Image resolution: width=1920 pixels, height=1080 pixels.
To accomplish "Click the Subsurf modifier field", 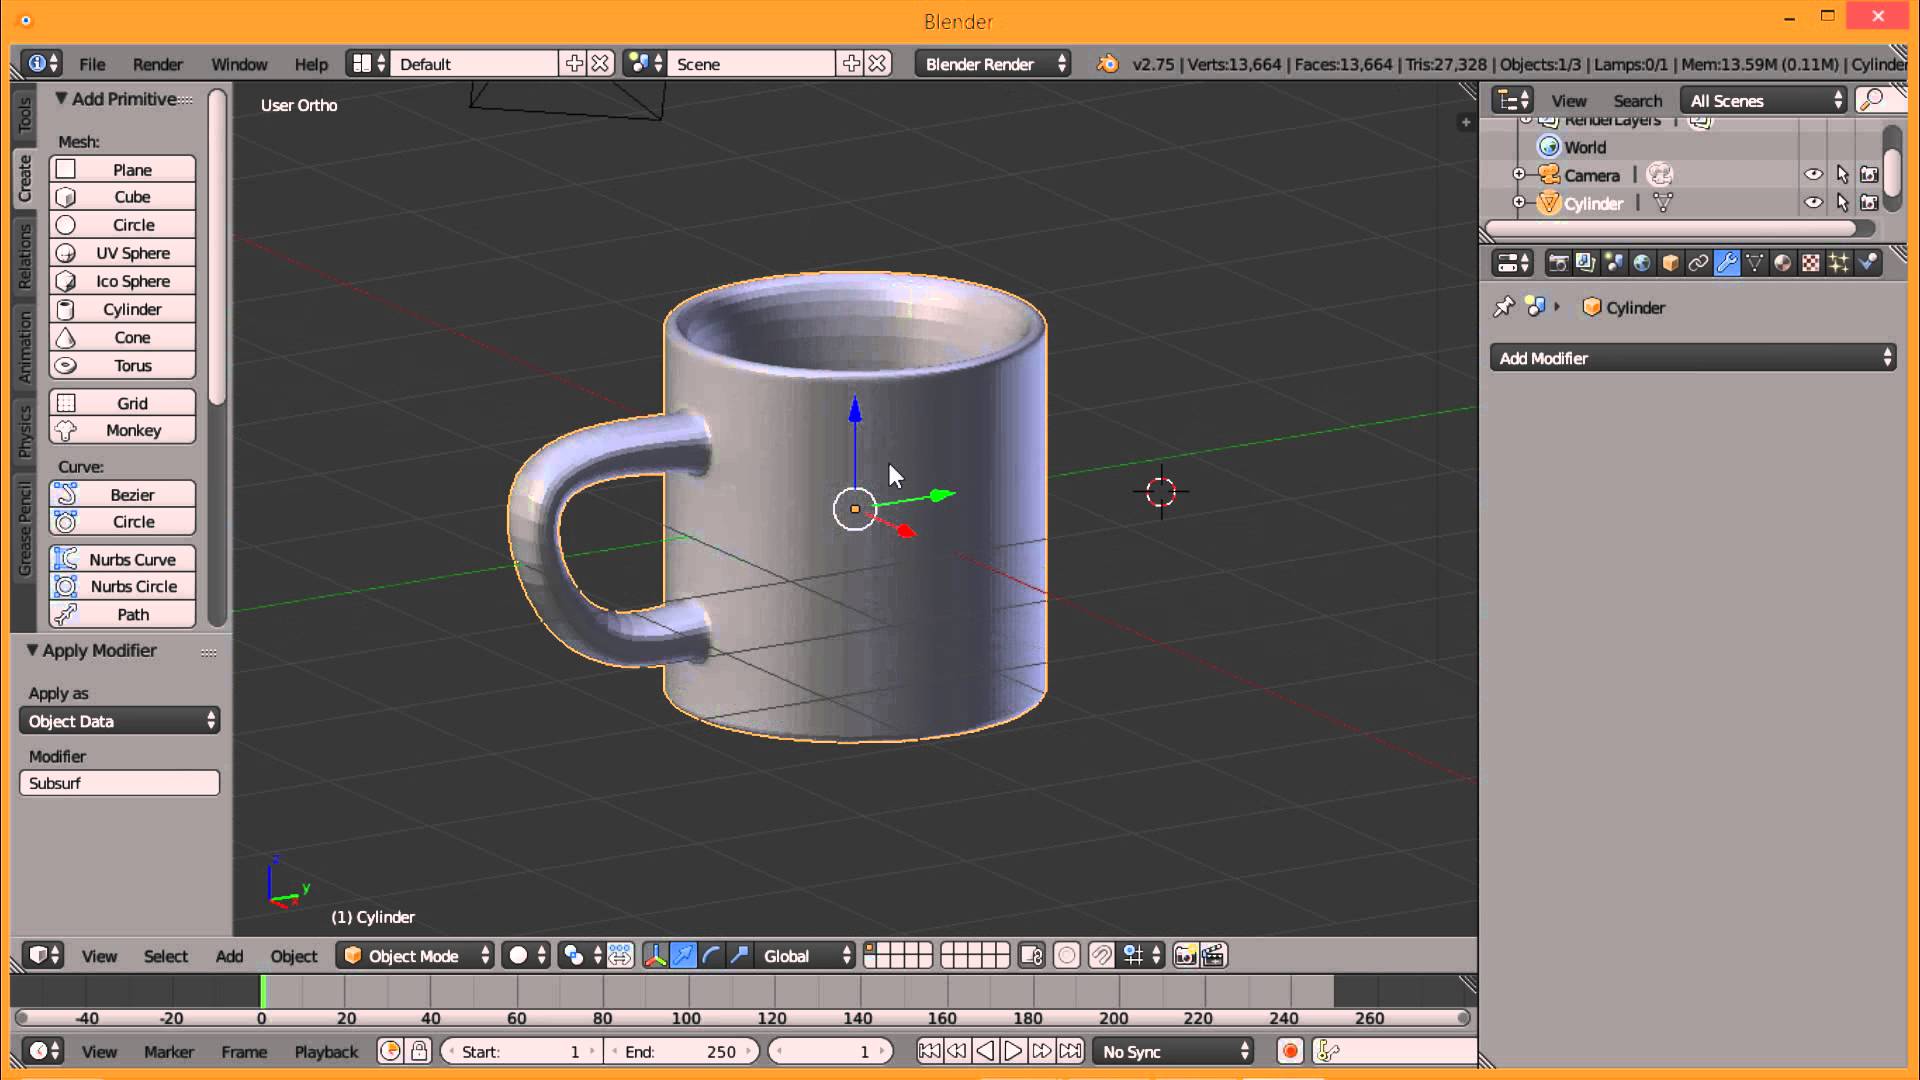I will click(x=120, y=782).
